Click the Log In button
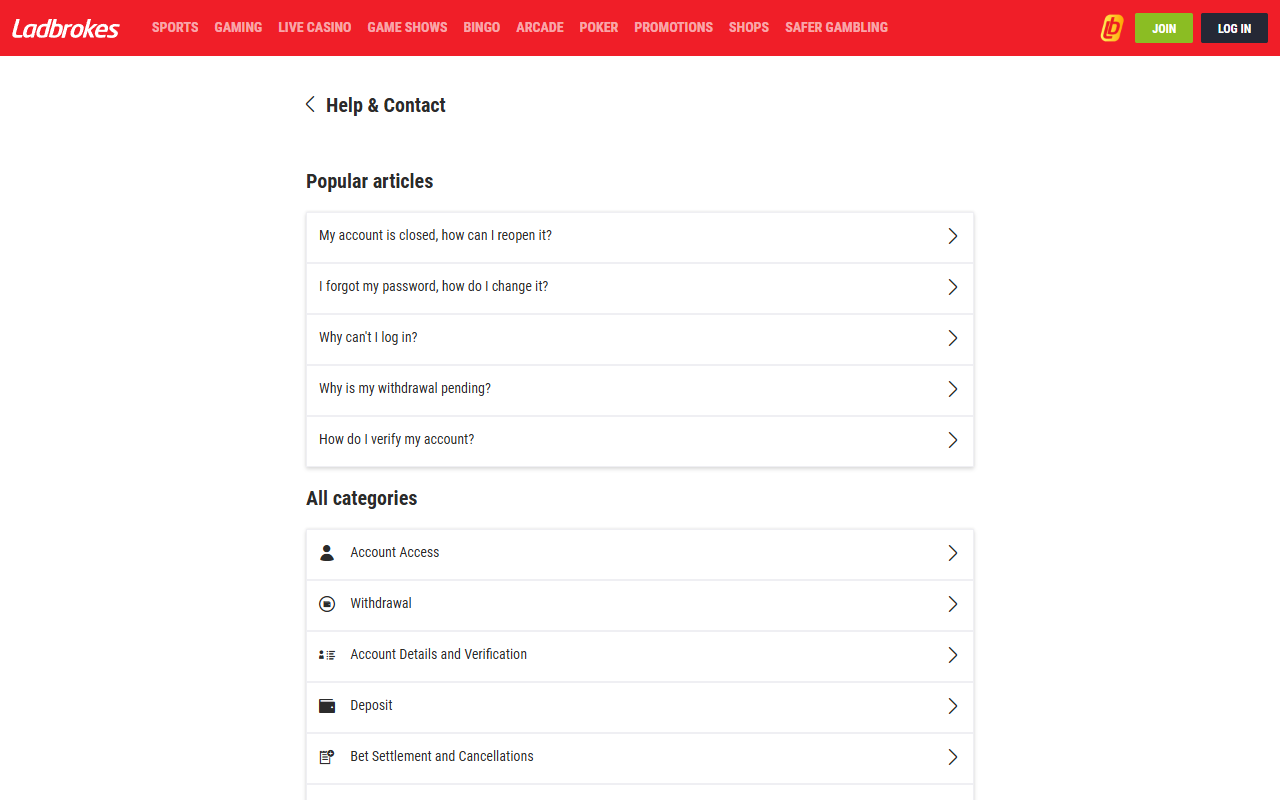This screenshot has height=800, width=1280. click(x=1234, y=28)
